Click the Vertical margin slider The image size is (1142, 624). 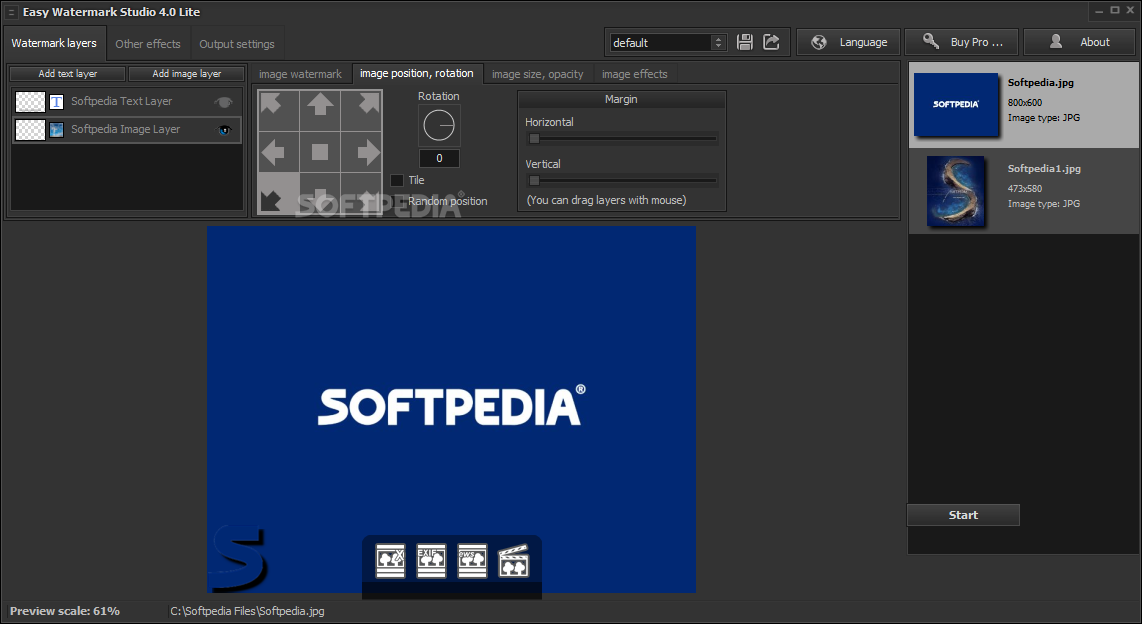(x=622, y=181)
